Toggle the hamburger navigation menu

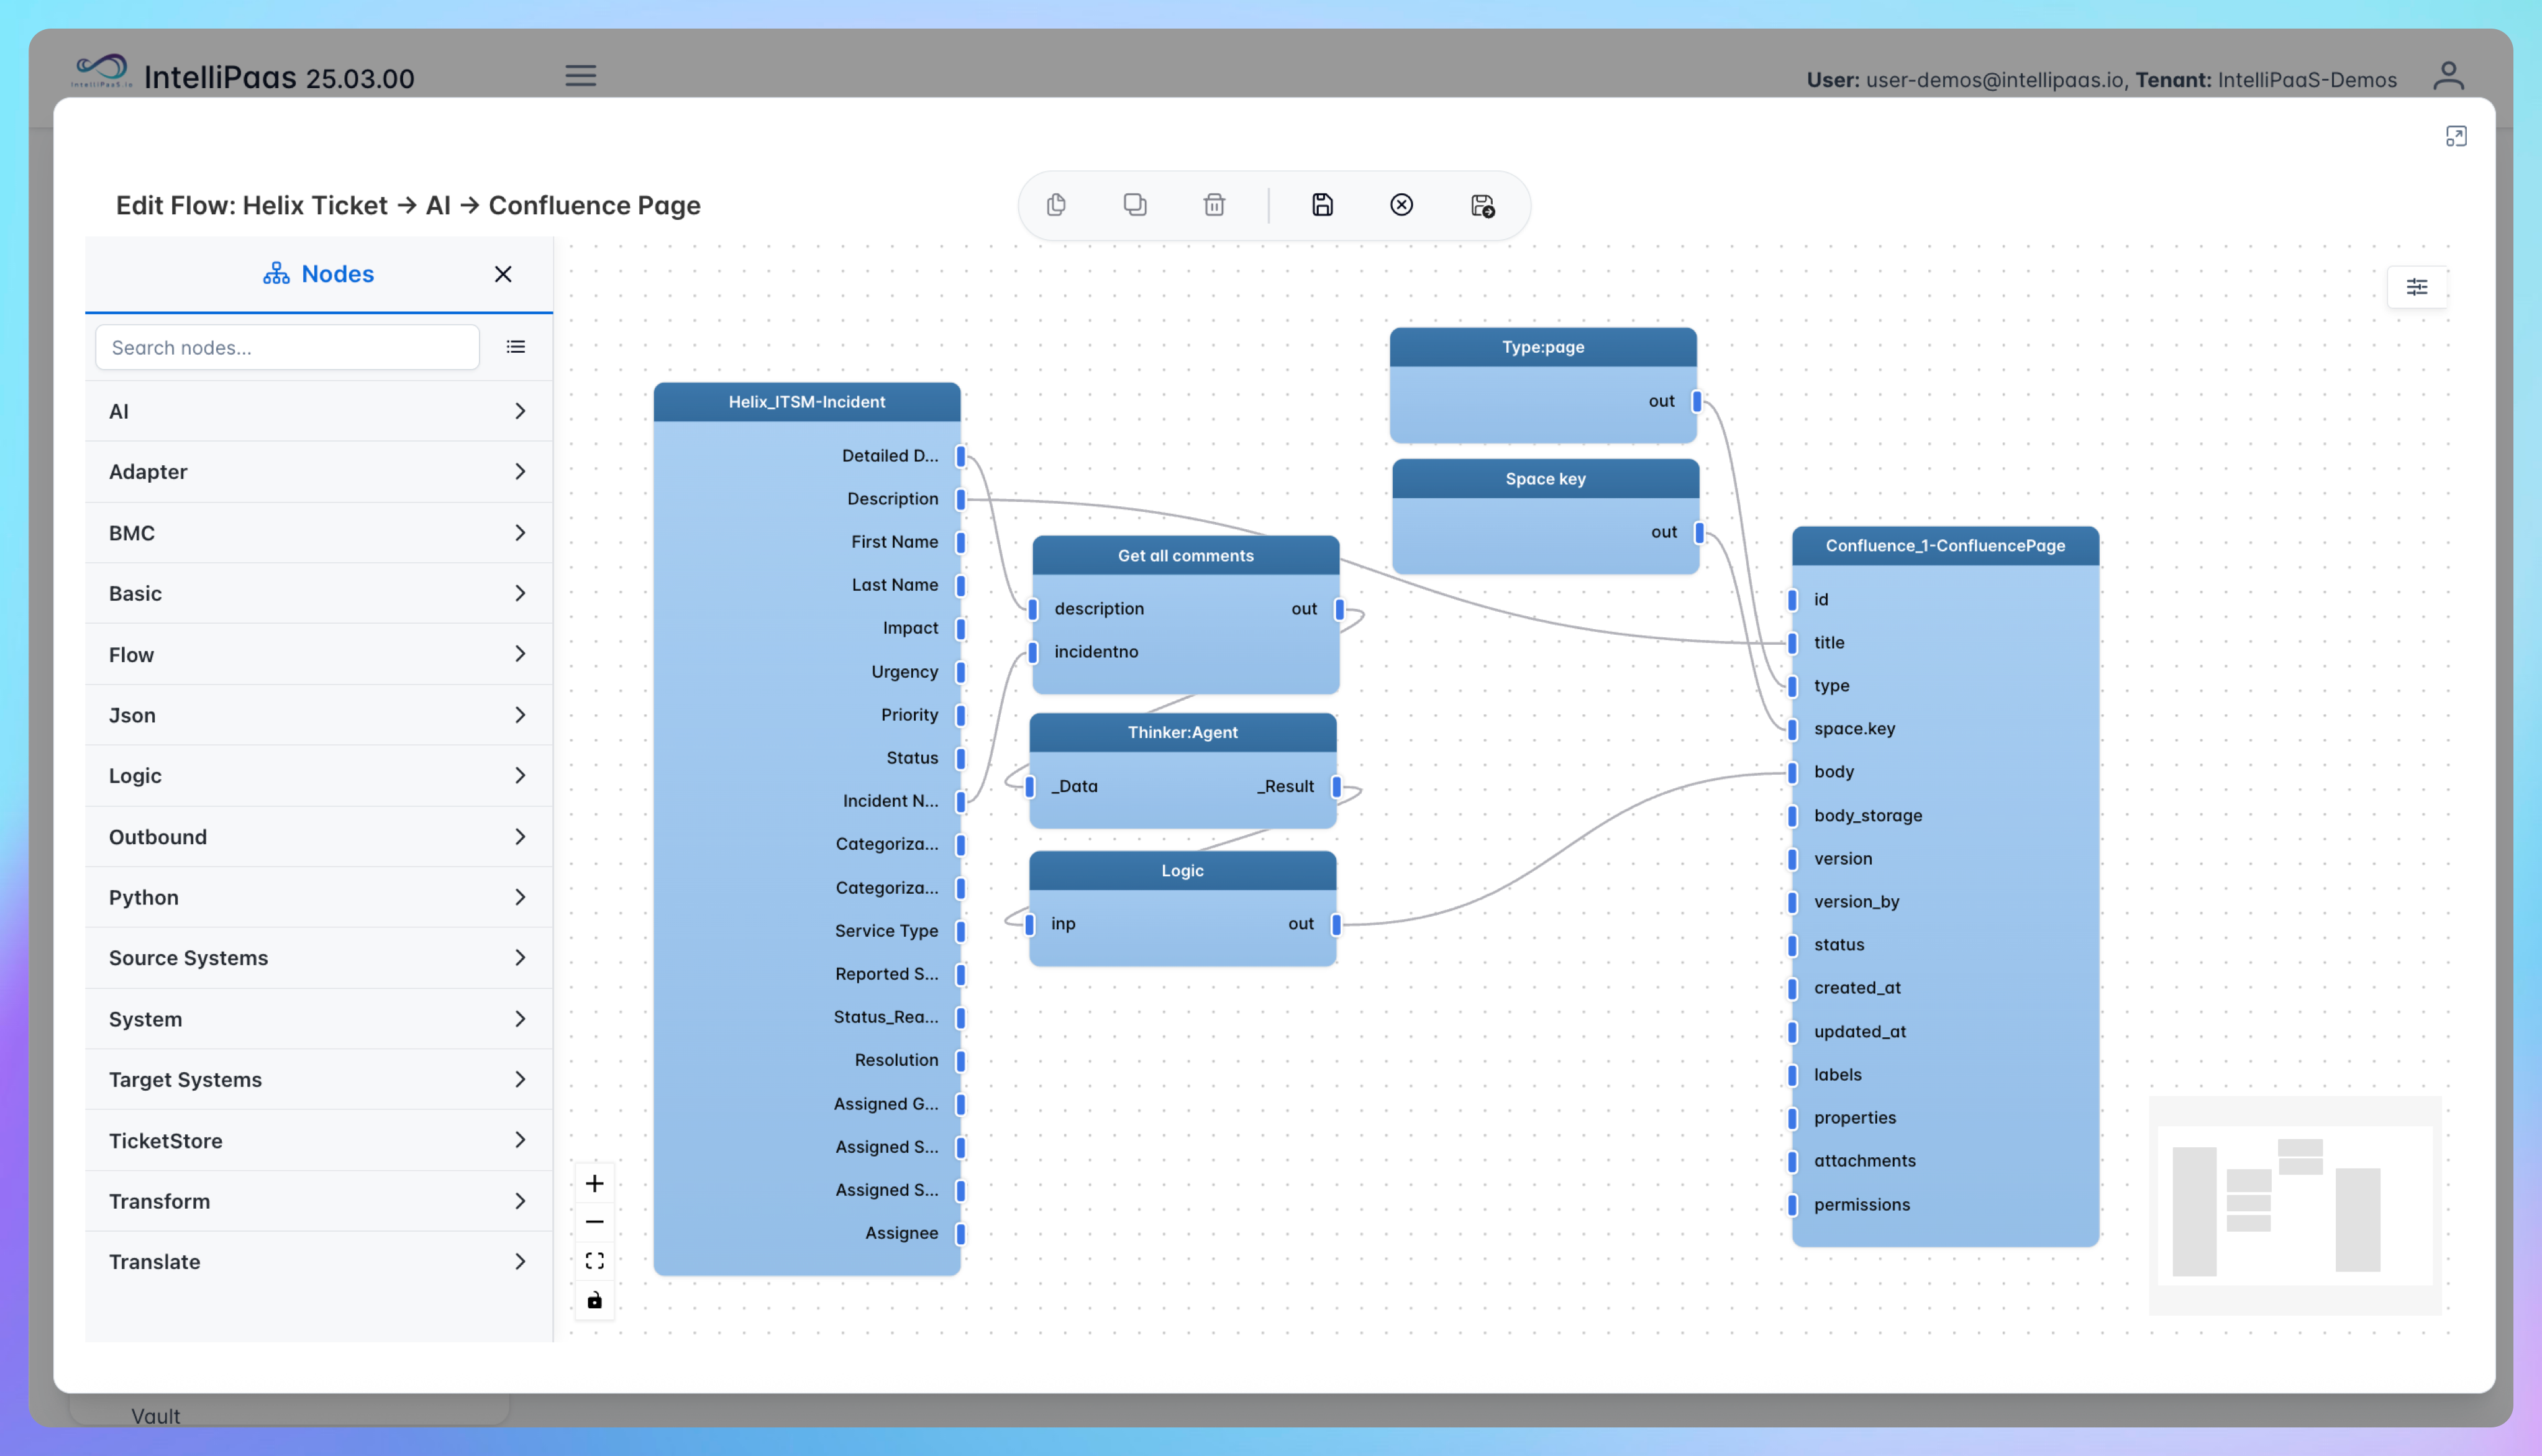[581, 76]
